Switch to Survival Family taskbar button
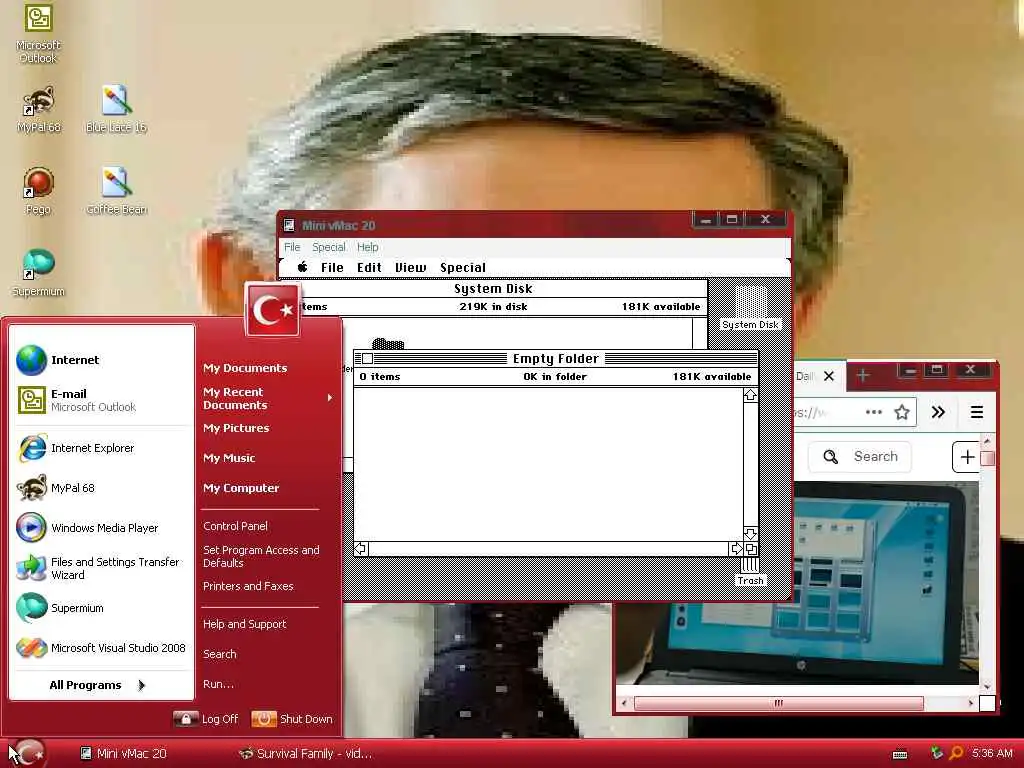 tap(306, 754)
